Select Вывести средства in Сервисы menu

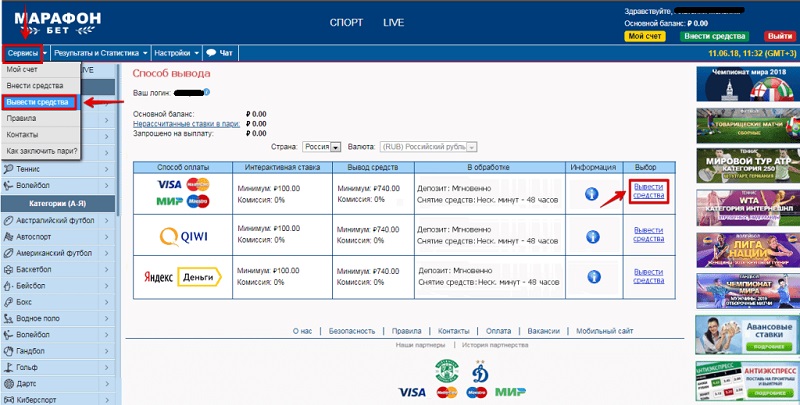(38, 102)
